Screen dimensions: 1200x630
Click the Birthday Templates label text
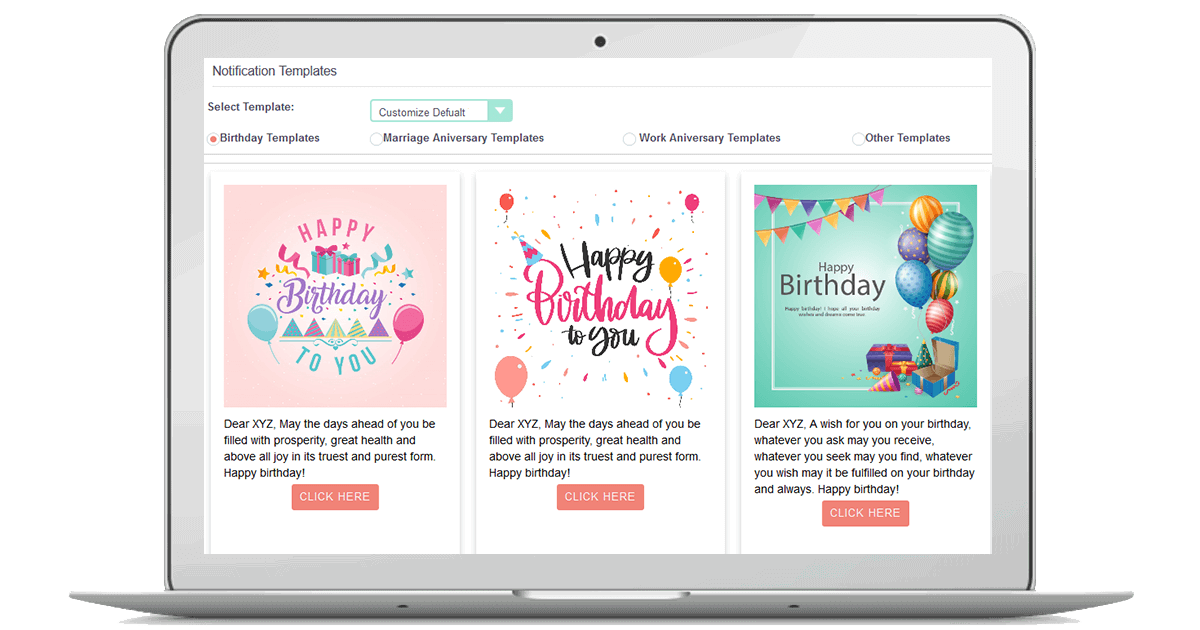point(270,138)
